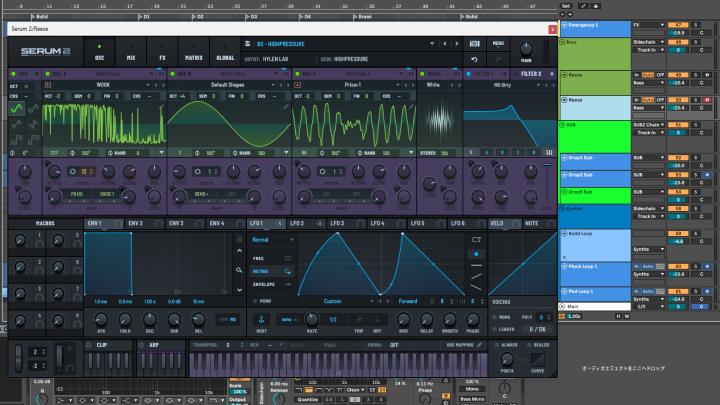Switch to the GLOBAL tab

(x=225, y=52)
